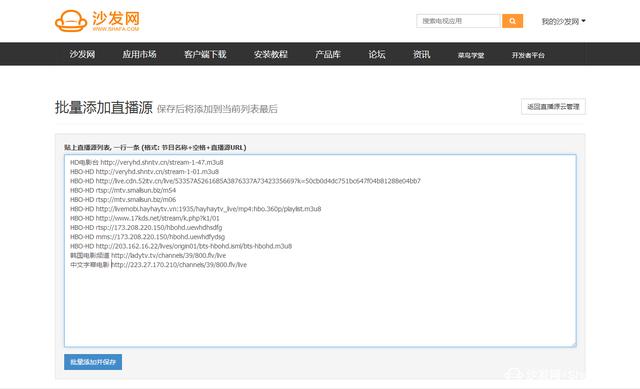Click the orange search magnifier button
Viewport: 640px width, 389px height.
[512, 21]
